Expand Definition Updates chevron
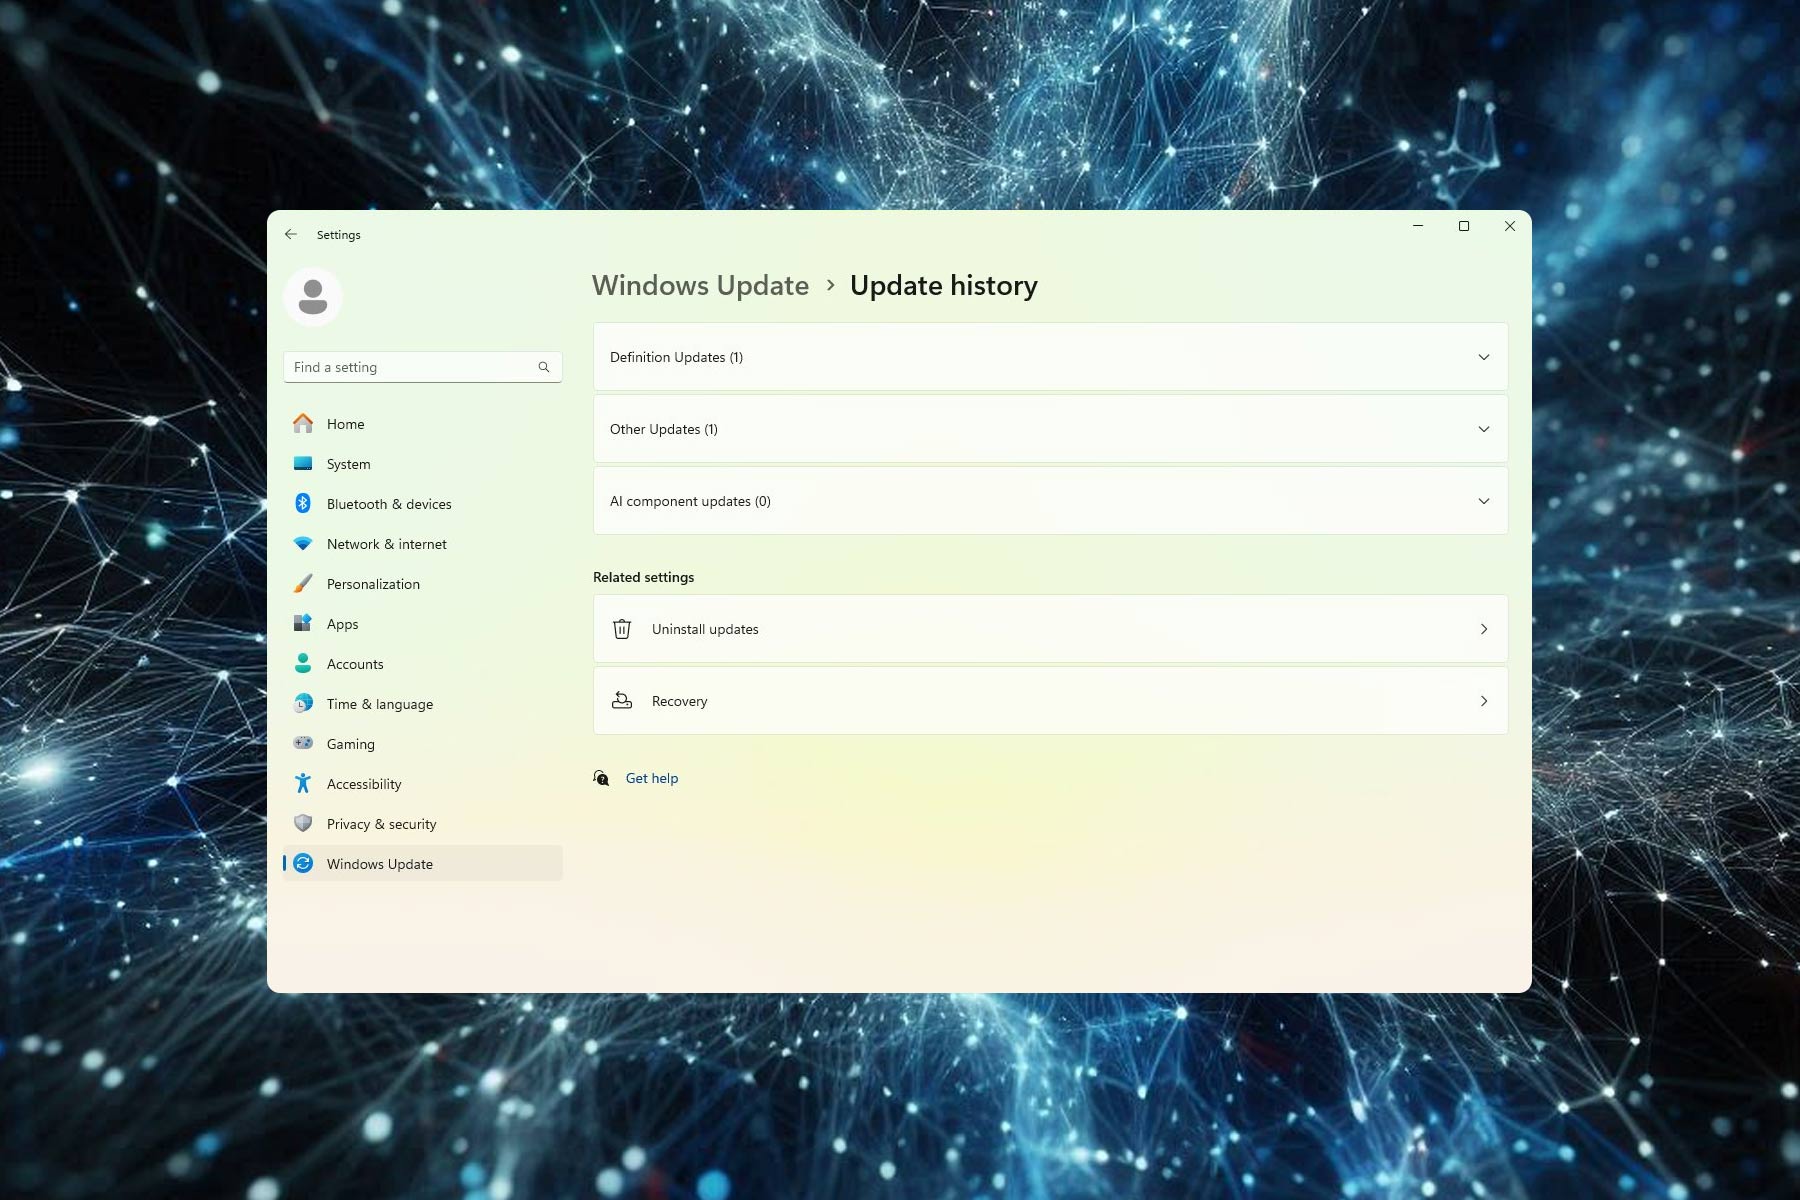The image size is (1800, 1200). point(1484,357)
